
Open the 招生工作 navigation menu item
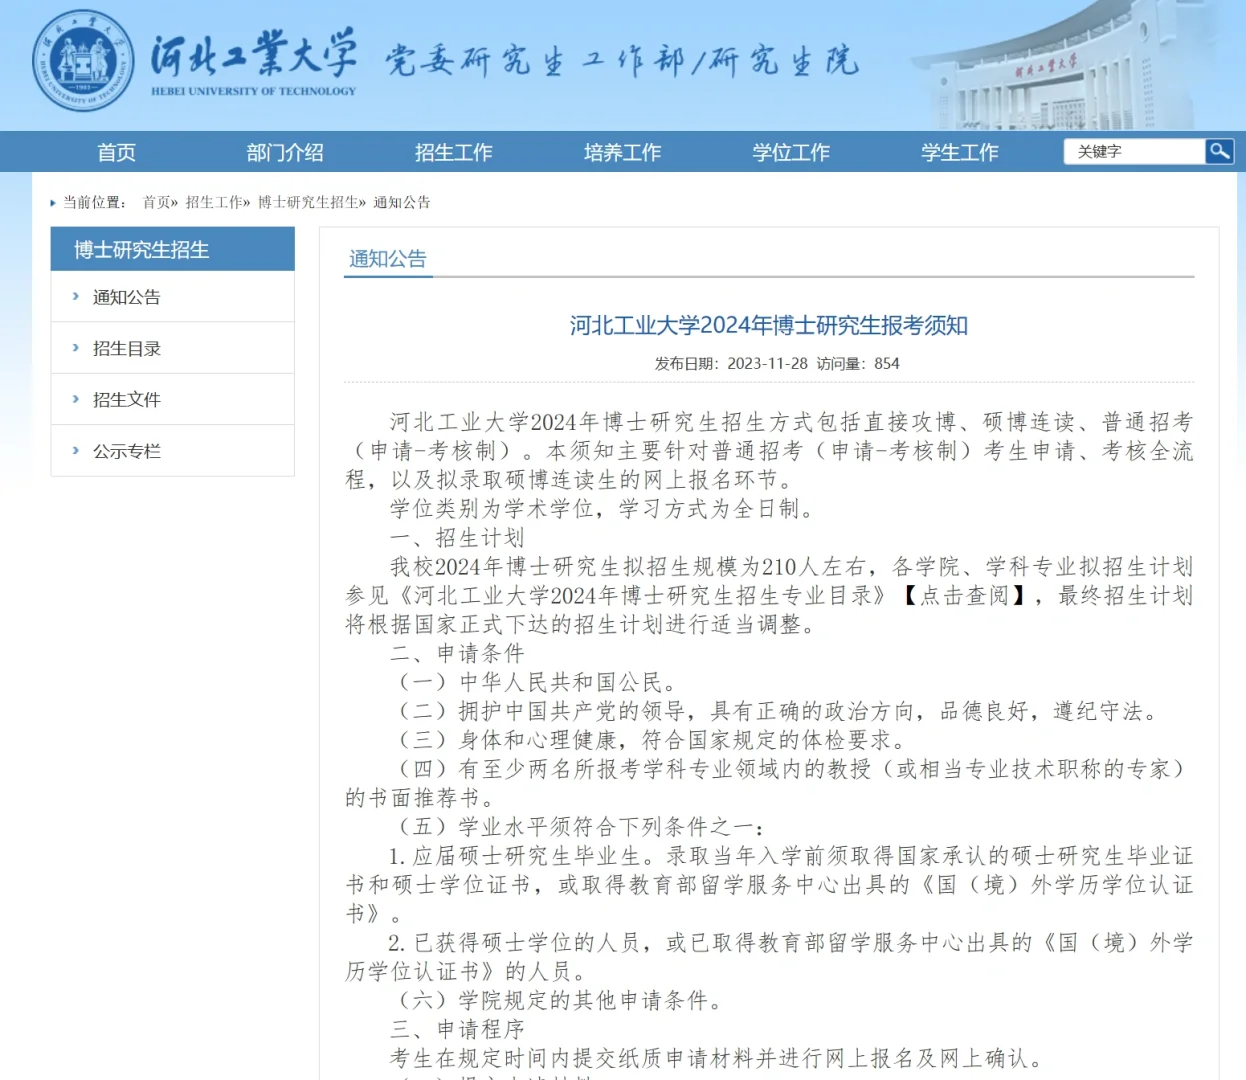pos(454,152)
